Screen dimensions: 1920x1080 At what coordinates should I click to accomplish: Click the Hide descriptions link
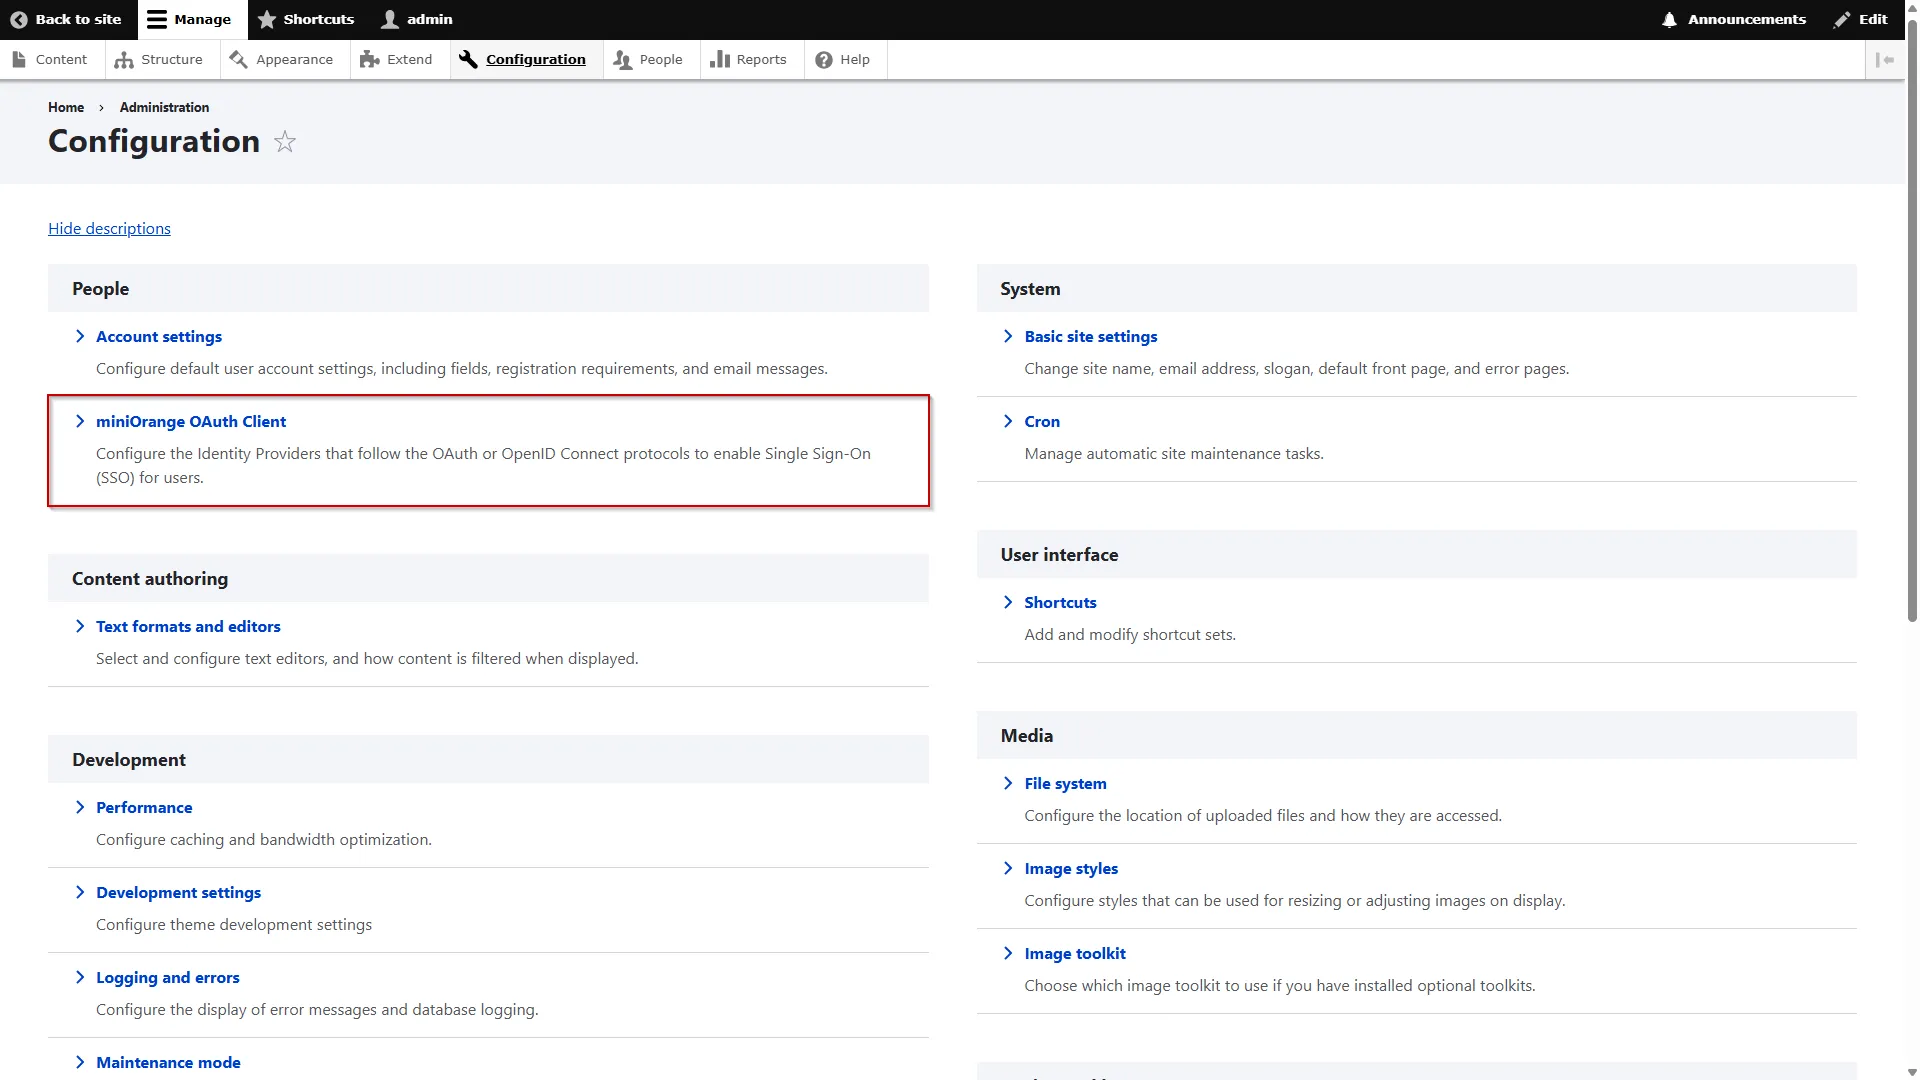[109, 228]
